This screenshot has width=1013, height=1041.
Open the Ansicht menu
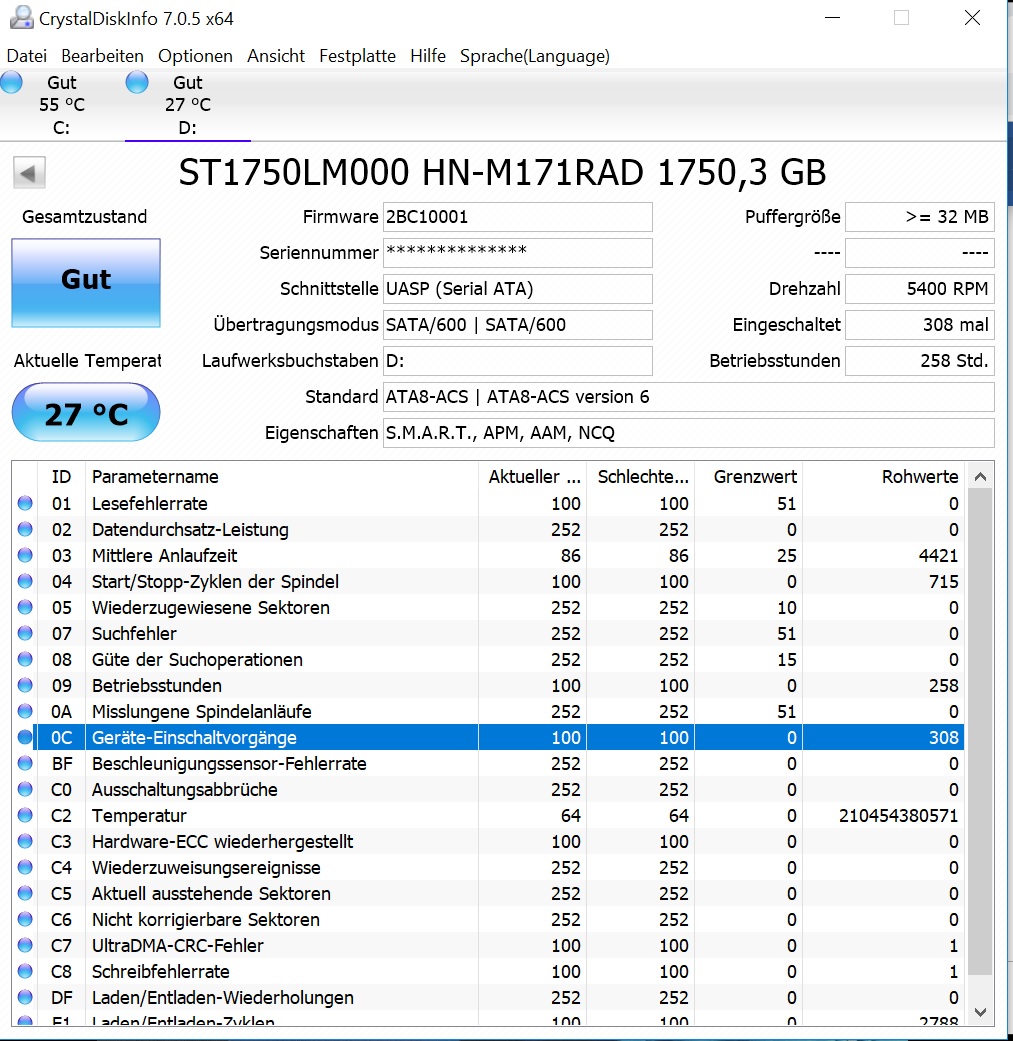tap(276, 56)
